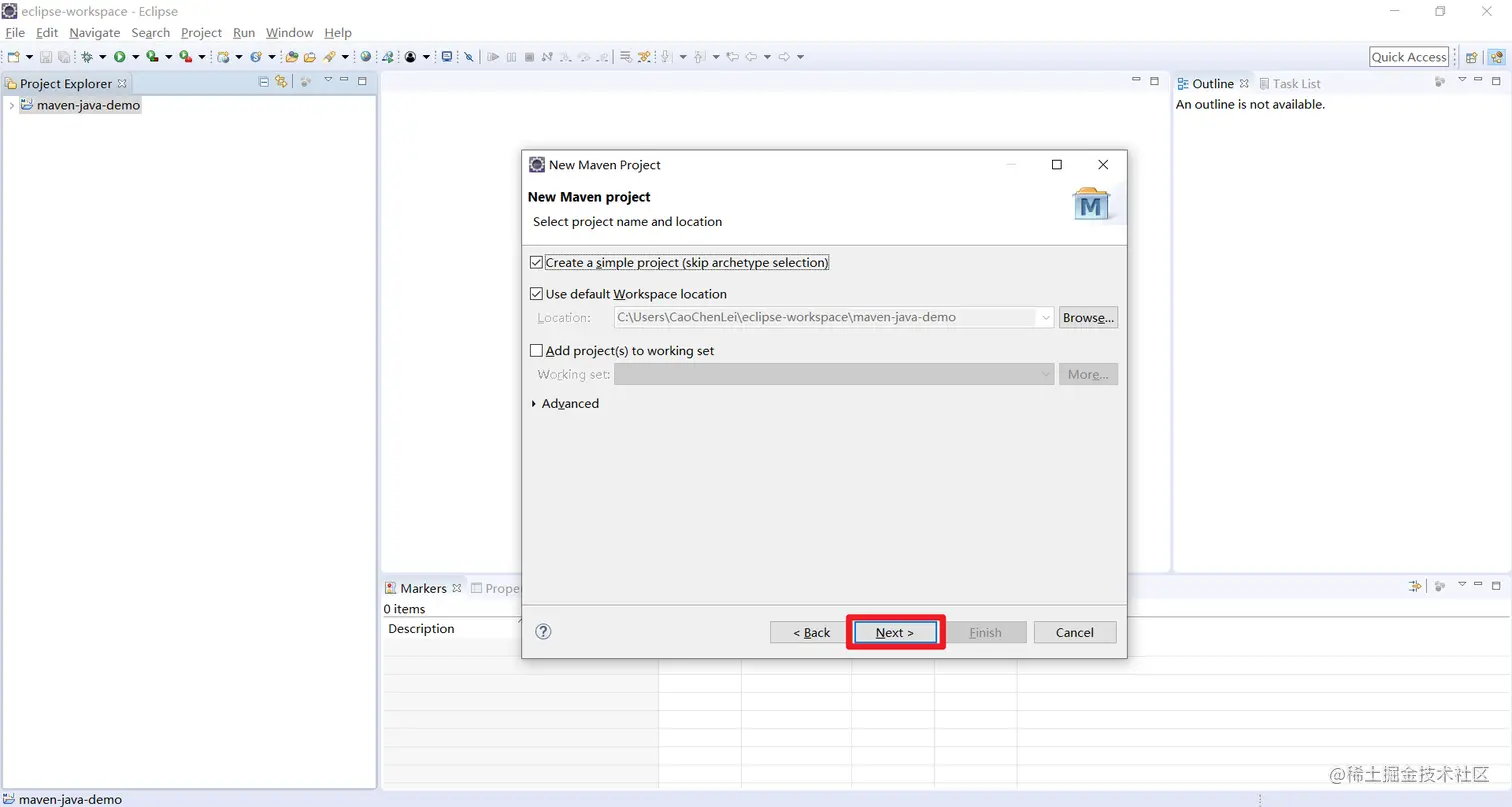Click the Skip All Breakpoints icon
Viewport: 1512px width, 807px height.
[469, 57]
